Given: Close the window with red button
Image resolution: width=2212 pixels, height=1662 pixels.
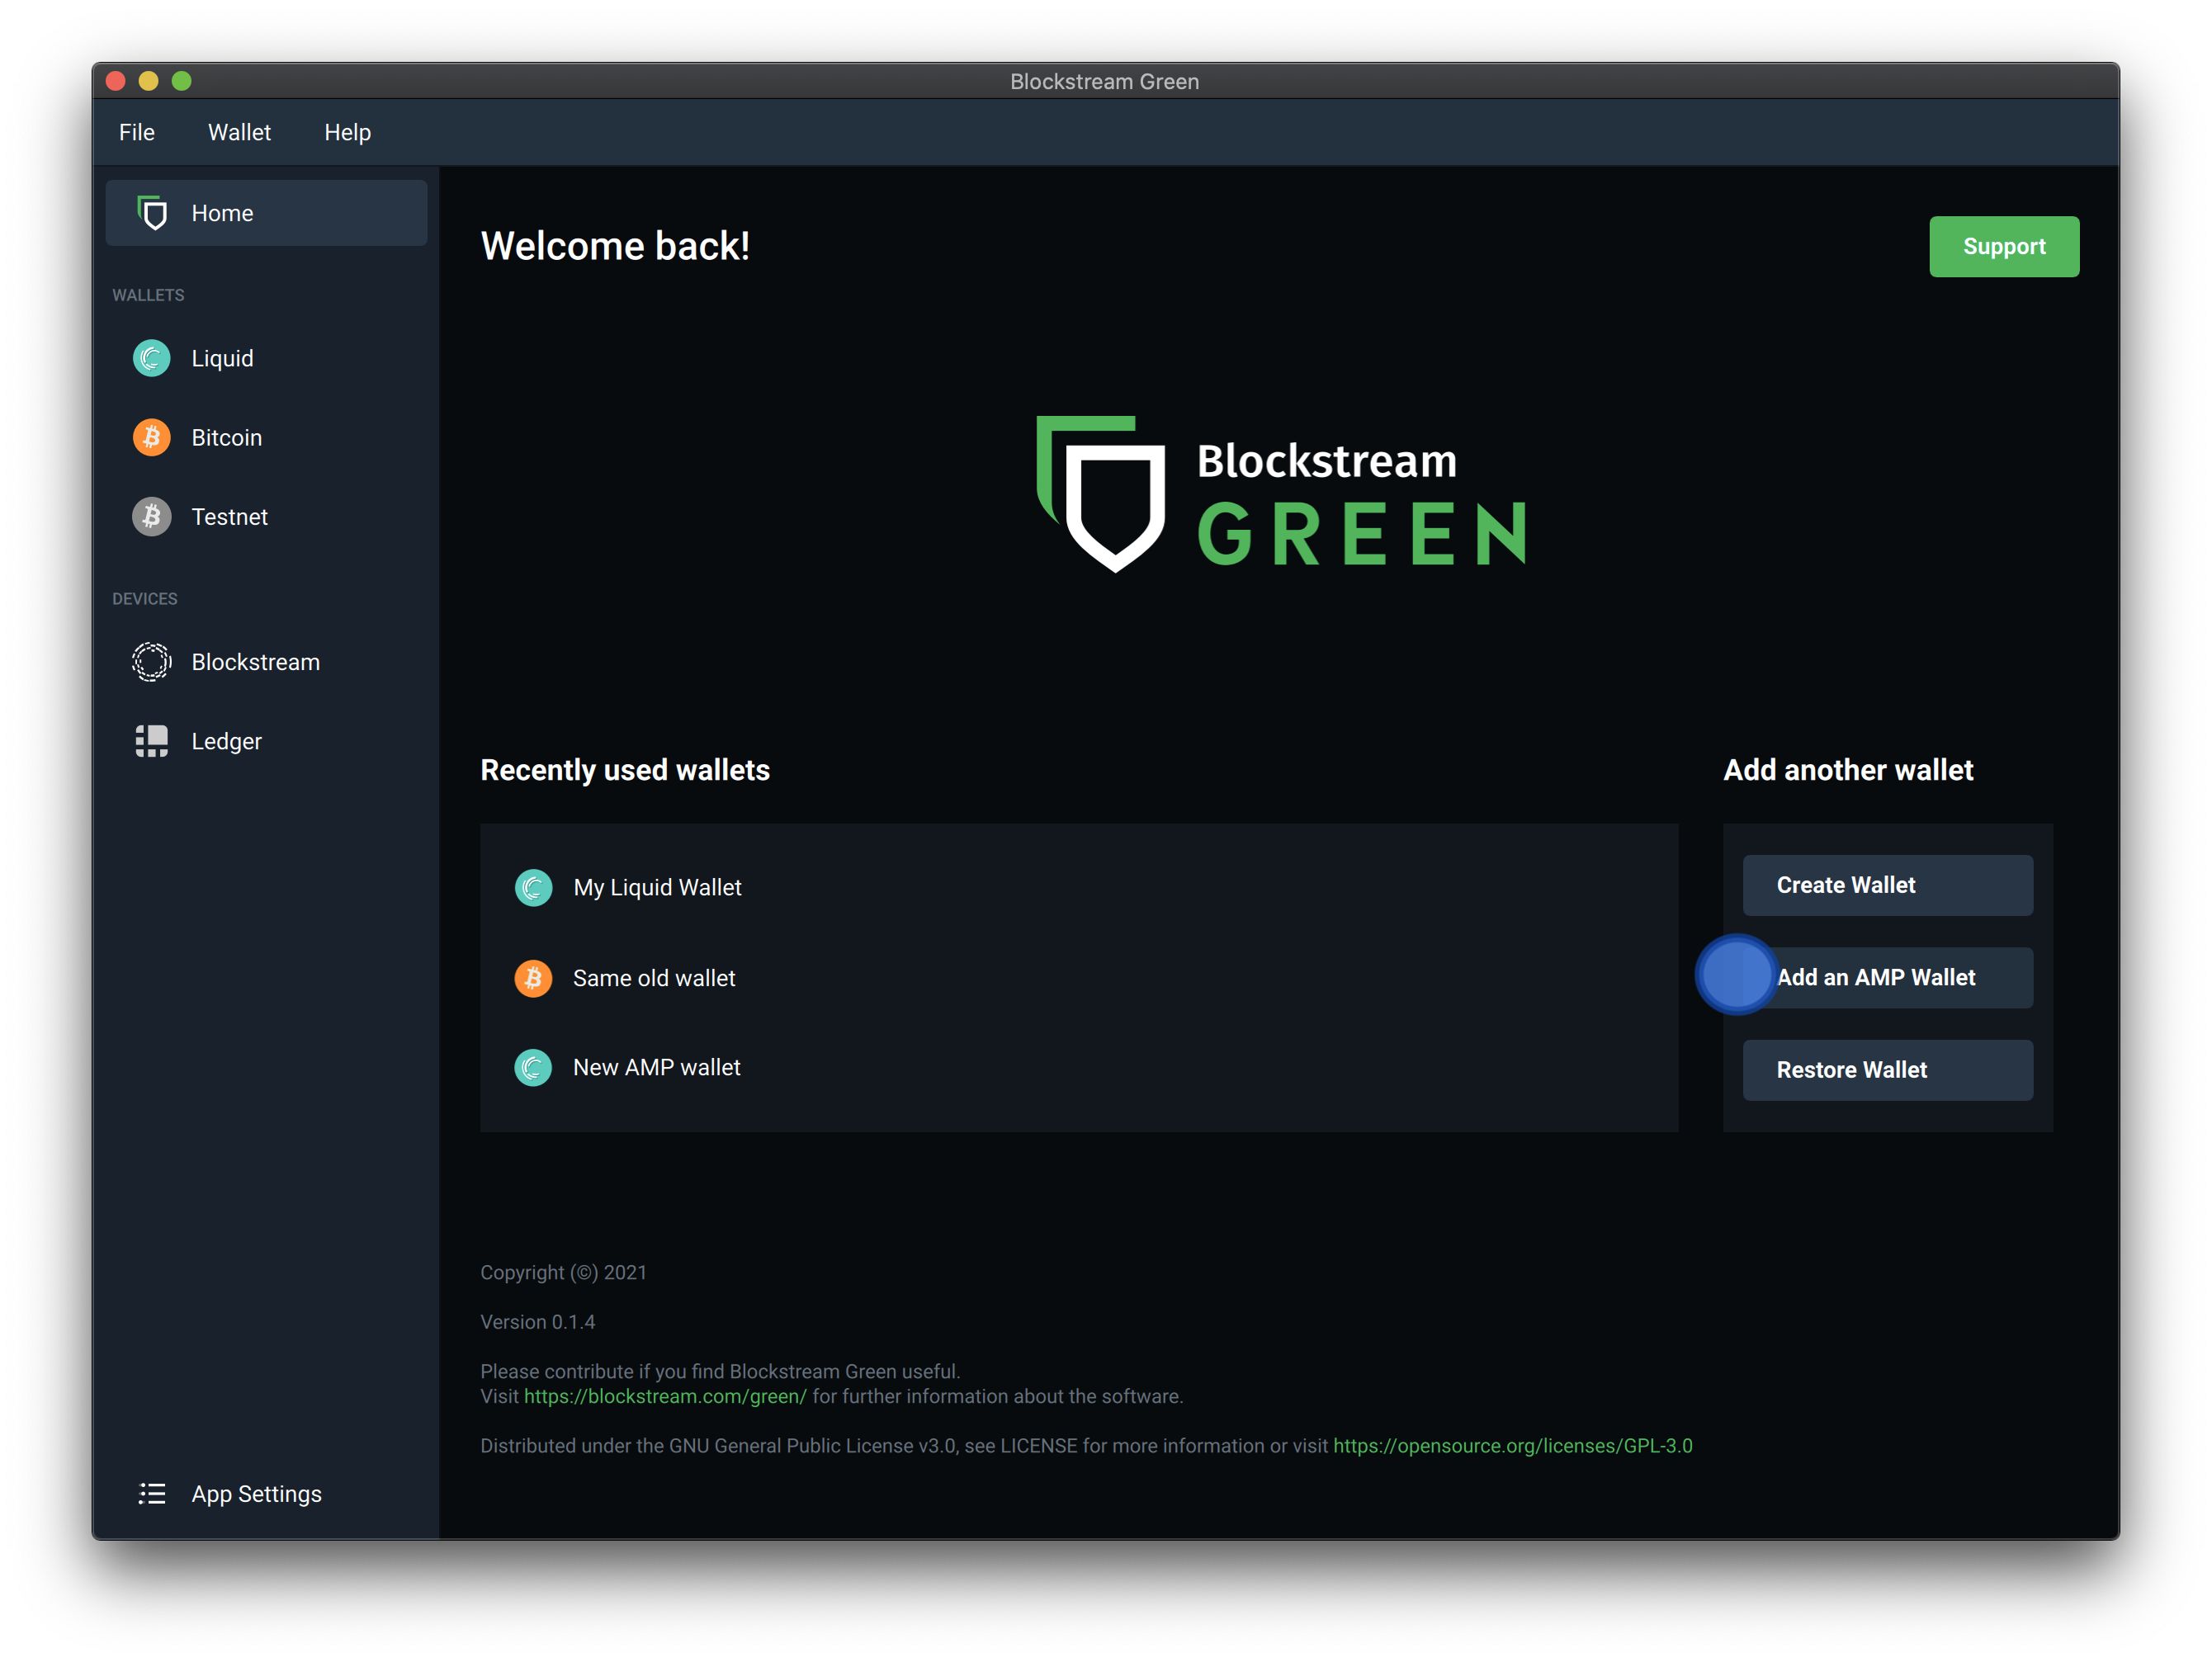Looking at the screenshot, I should point(116,81).
